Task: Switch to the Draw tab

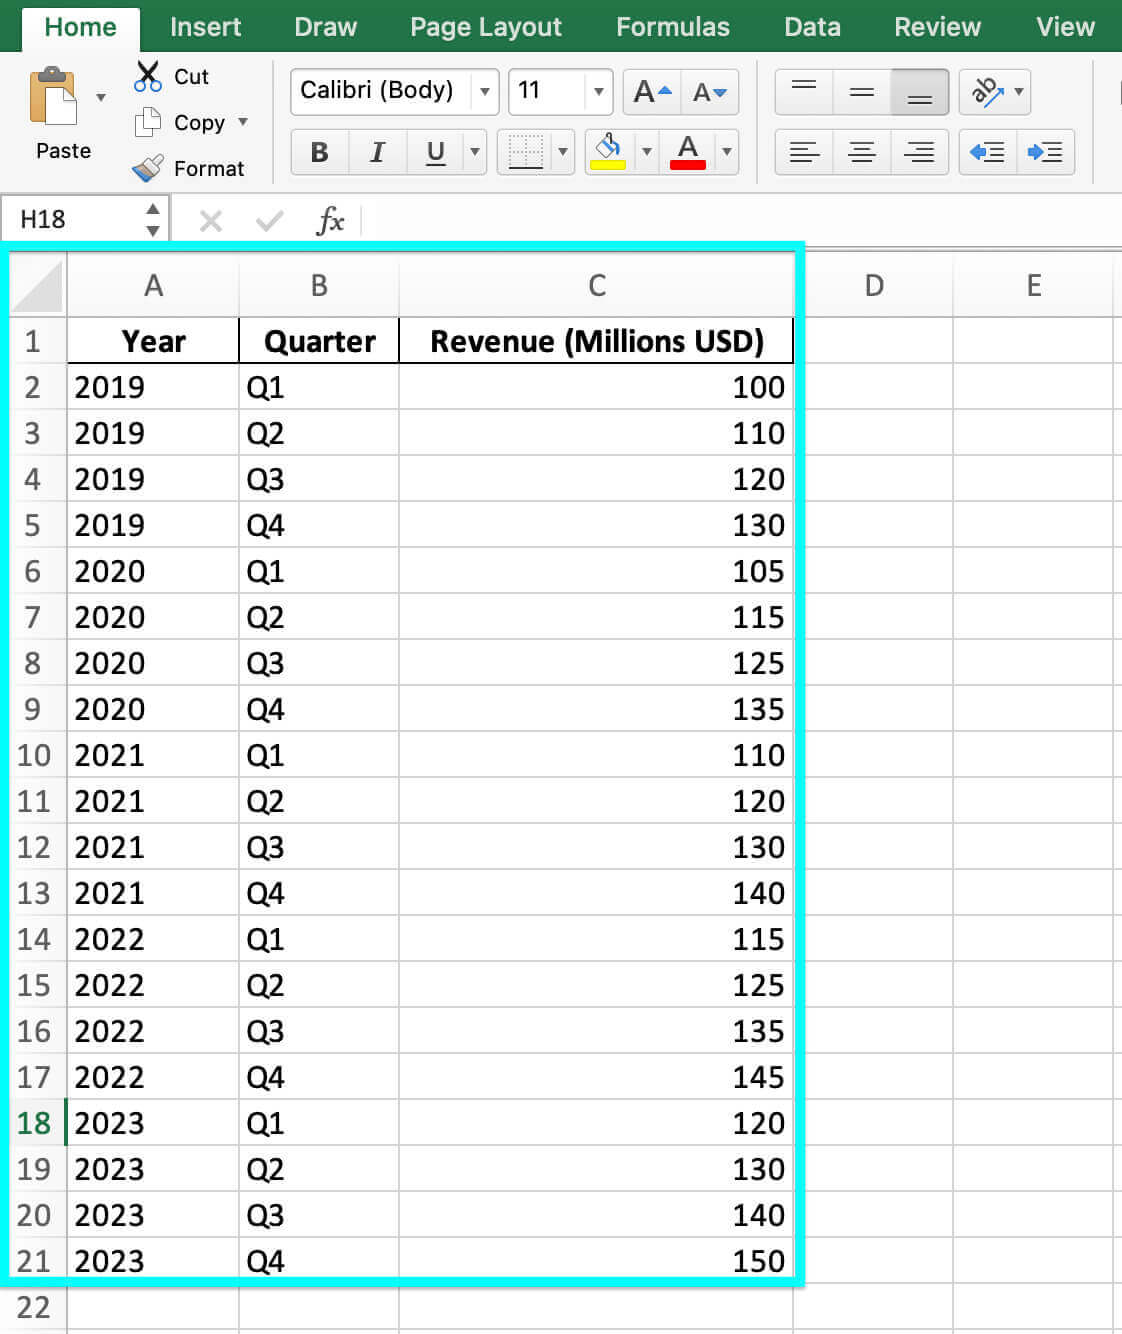Action: tap(325, 27)
